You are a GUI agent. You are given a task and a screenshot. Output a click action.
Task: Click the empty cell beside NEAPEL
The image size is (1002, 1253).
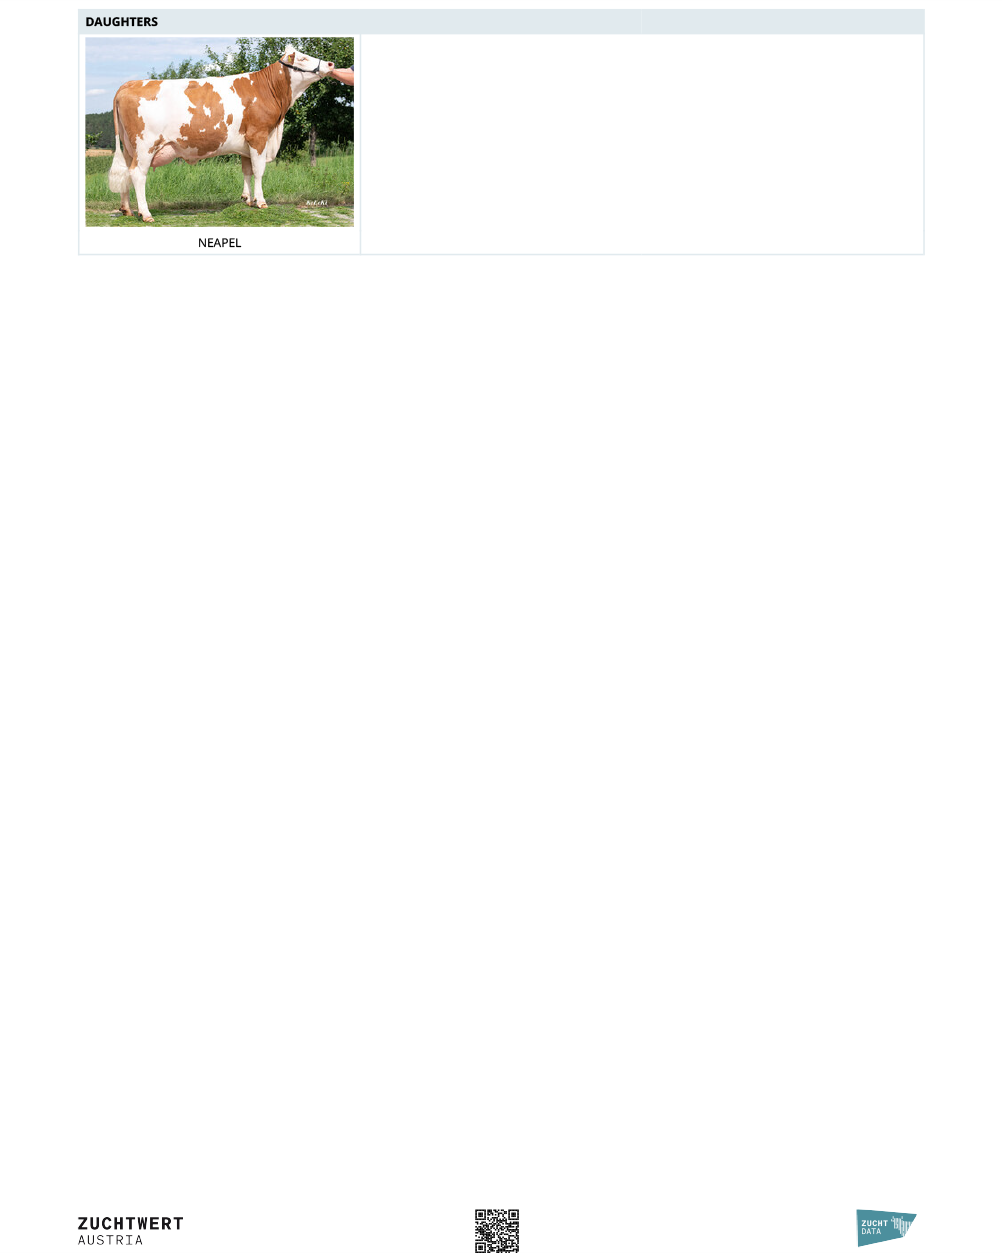pos(642,144)
